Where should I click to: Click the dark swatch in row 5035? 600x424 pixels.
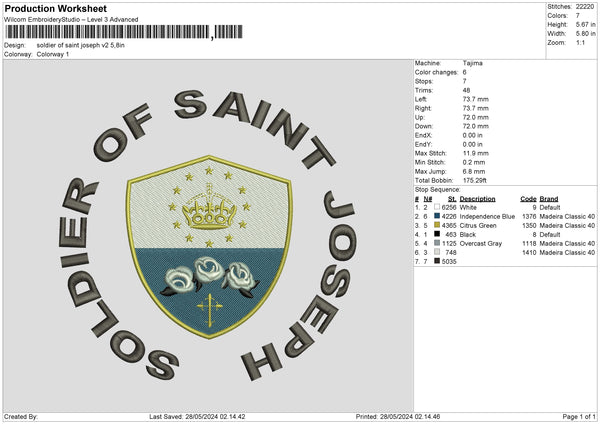point(437,261)
